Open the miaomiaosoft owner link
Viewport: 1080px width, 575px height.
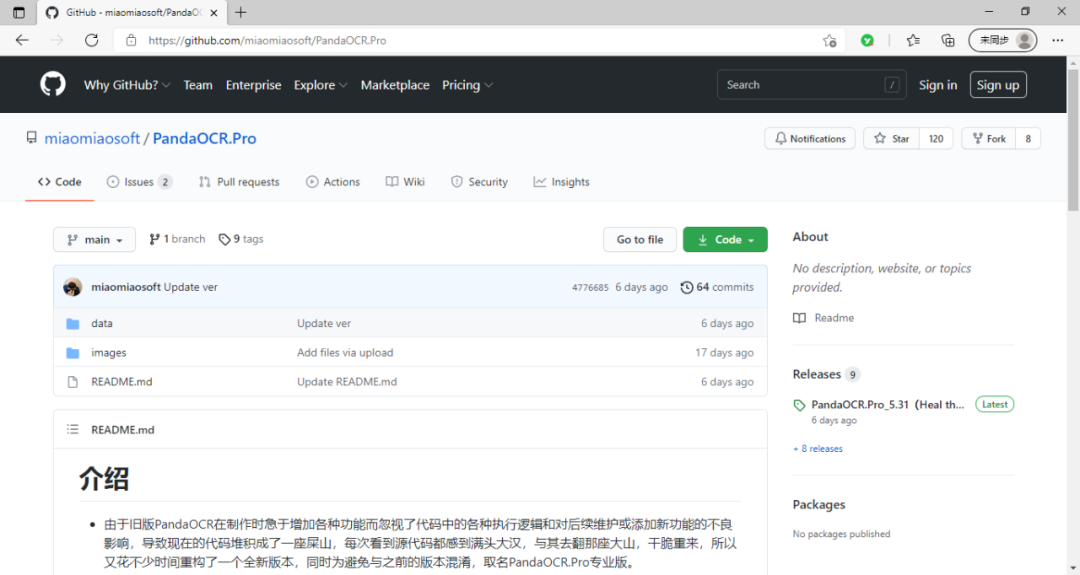click(92, 138)
